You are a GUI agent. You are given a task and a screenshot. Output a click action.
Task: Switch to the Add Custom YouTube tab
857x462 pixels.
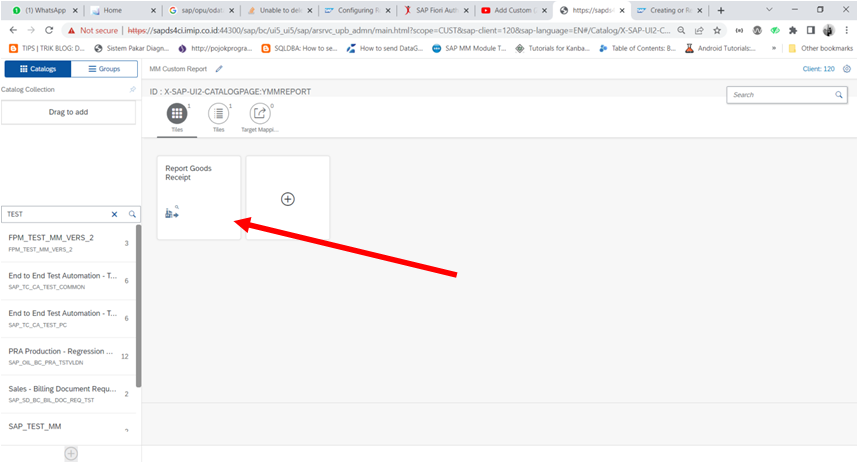[514, 10]
